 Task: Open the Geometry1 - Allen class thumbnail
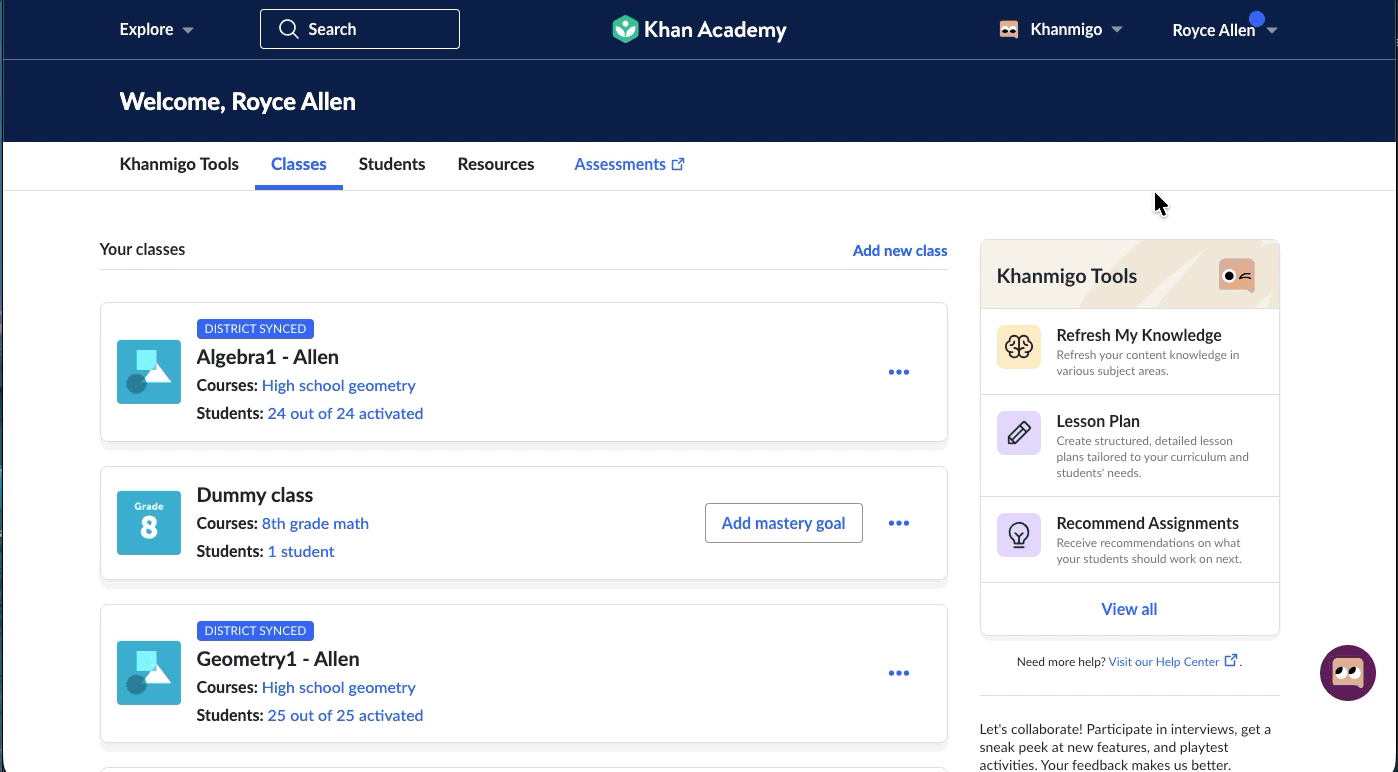click(x=149, y=673)
